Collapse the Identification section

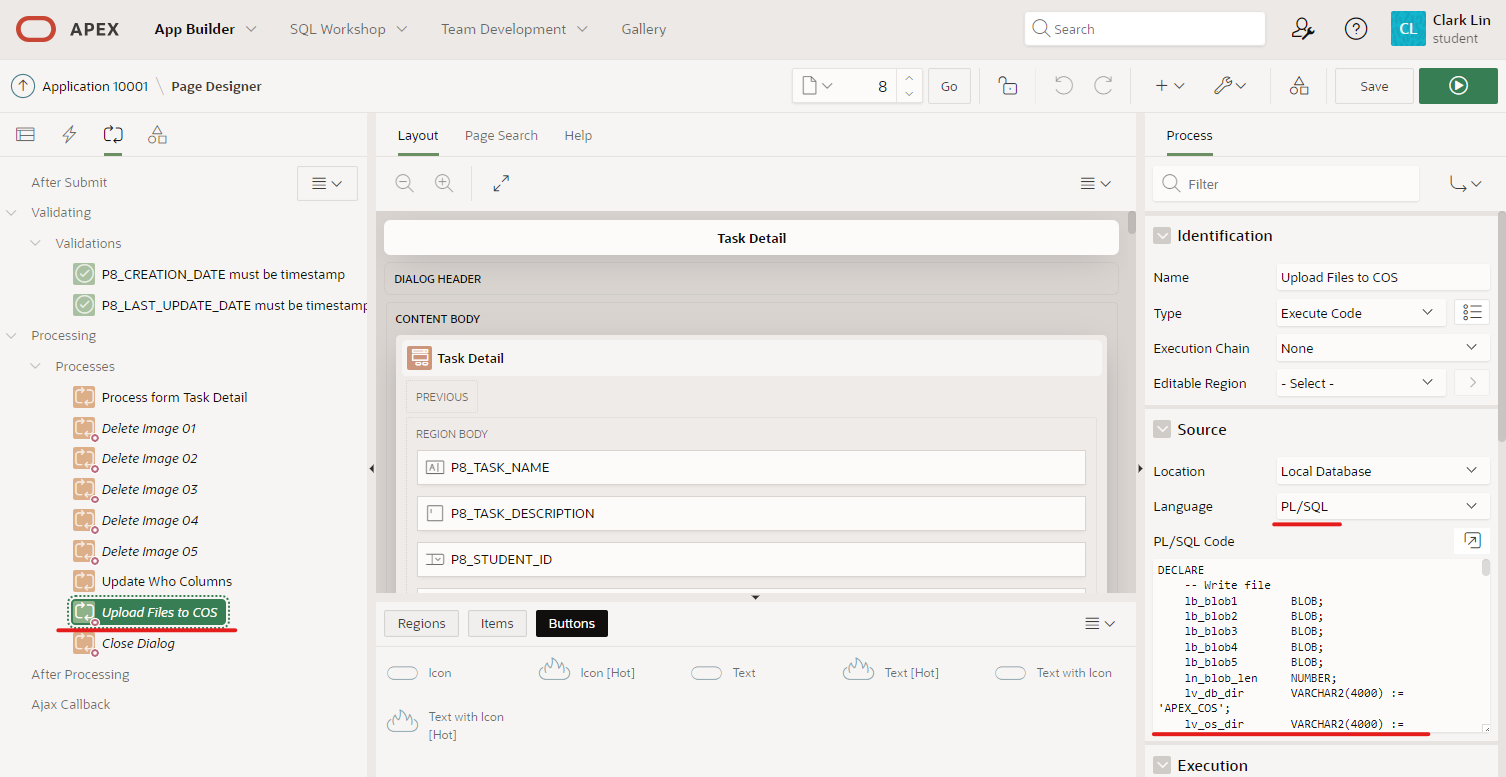[x=1162, y=236]
